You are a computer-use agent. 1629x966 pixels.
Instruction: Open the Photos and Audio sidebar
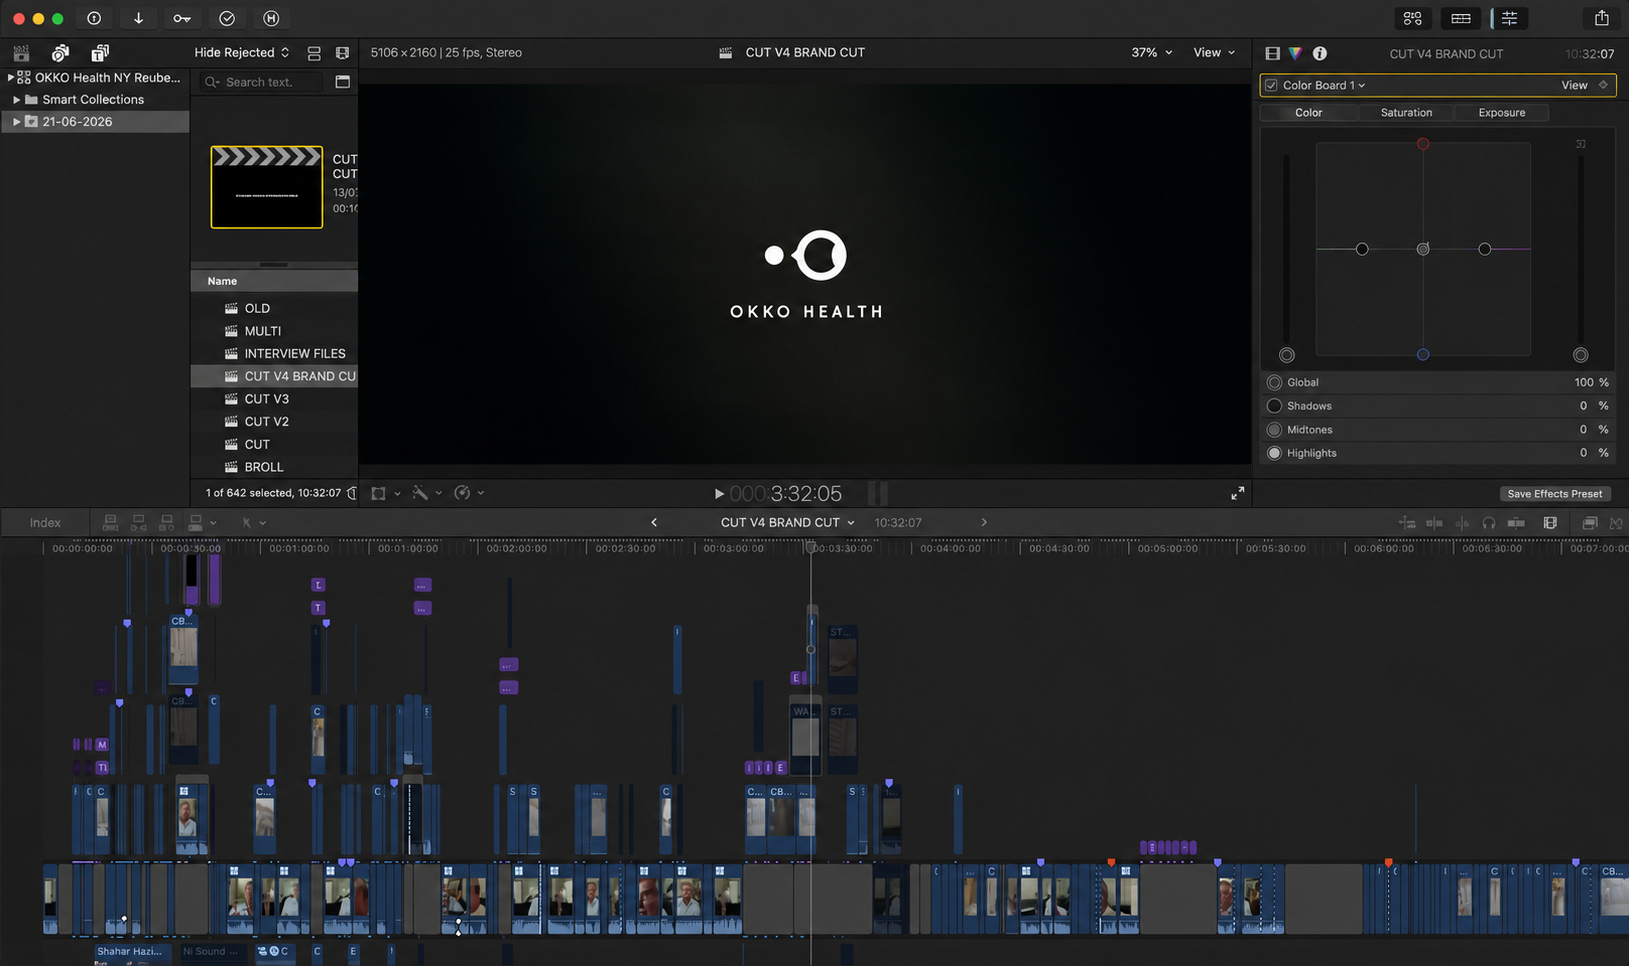pyautogui.click(x=60, y=53)
